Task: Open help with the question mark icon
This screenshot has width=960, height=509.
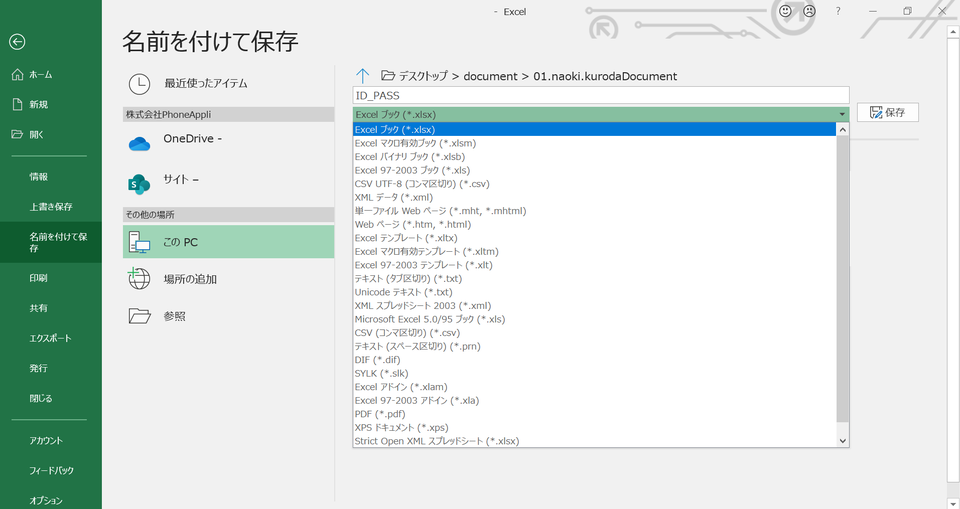Action: [x=838, y=11]
